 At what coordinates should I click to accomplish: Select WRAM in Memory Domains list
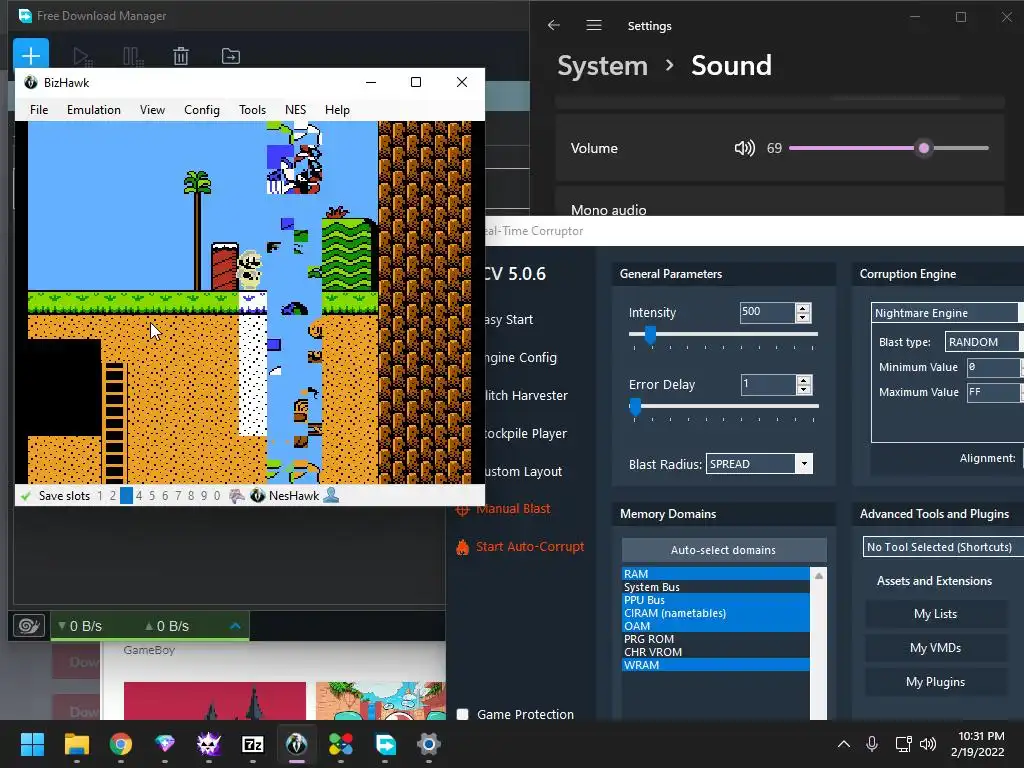click(715, 665)
